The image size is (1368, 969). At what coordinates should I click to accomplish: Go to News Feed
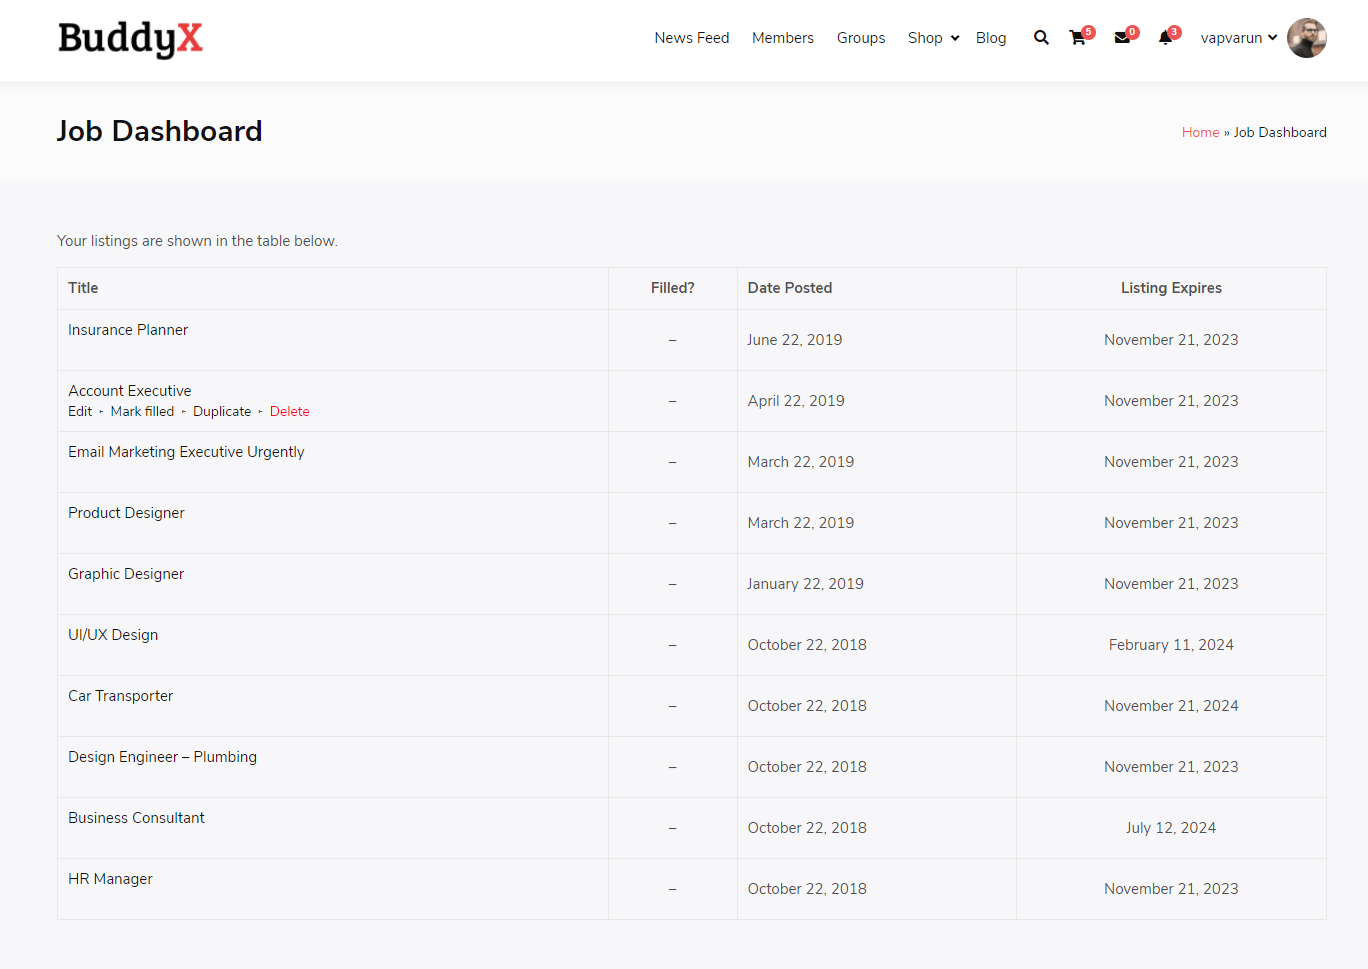pos(691,38)
